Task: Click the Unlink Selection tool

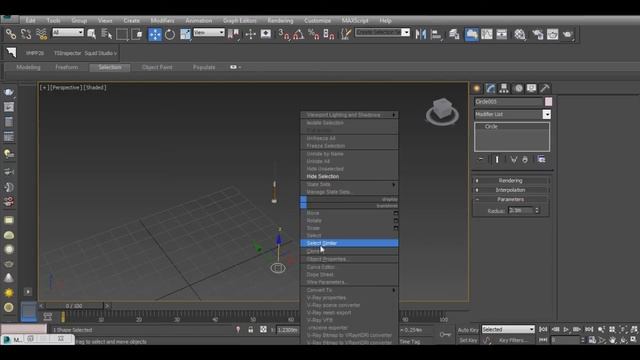Action: pos(26,34)
